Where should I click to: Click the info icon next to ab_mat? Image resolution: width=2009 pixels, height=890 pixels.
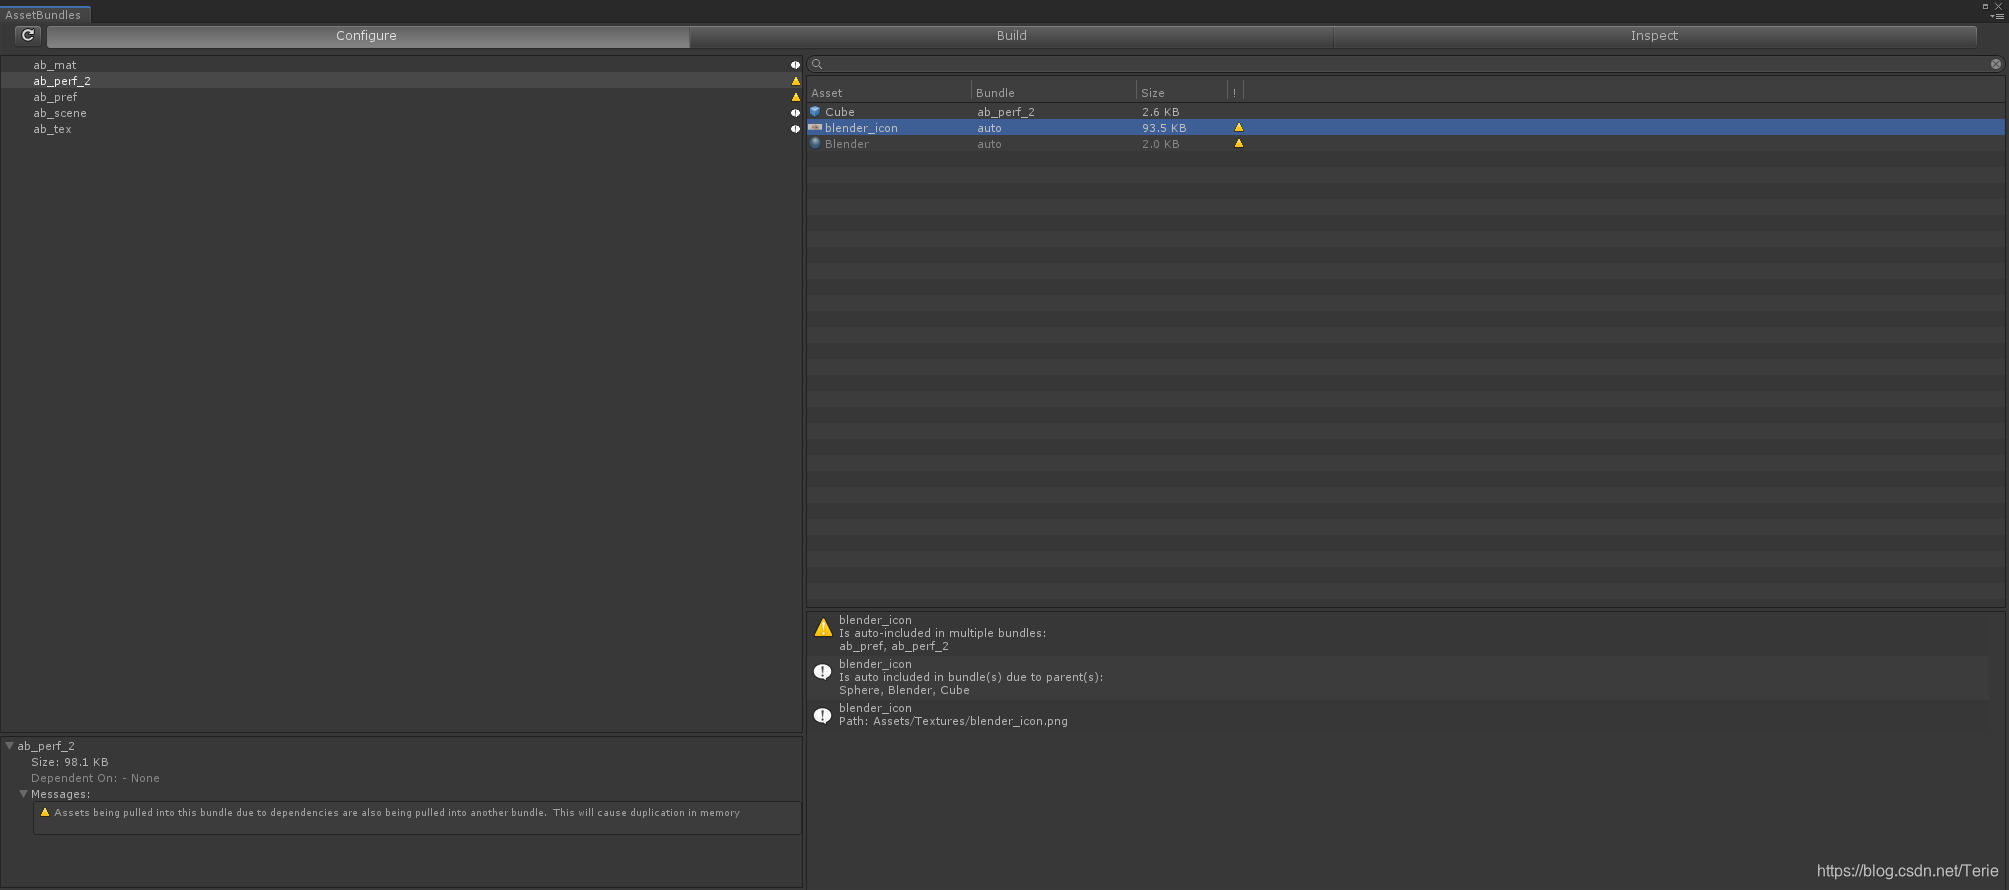coord(795,65)
